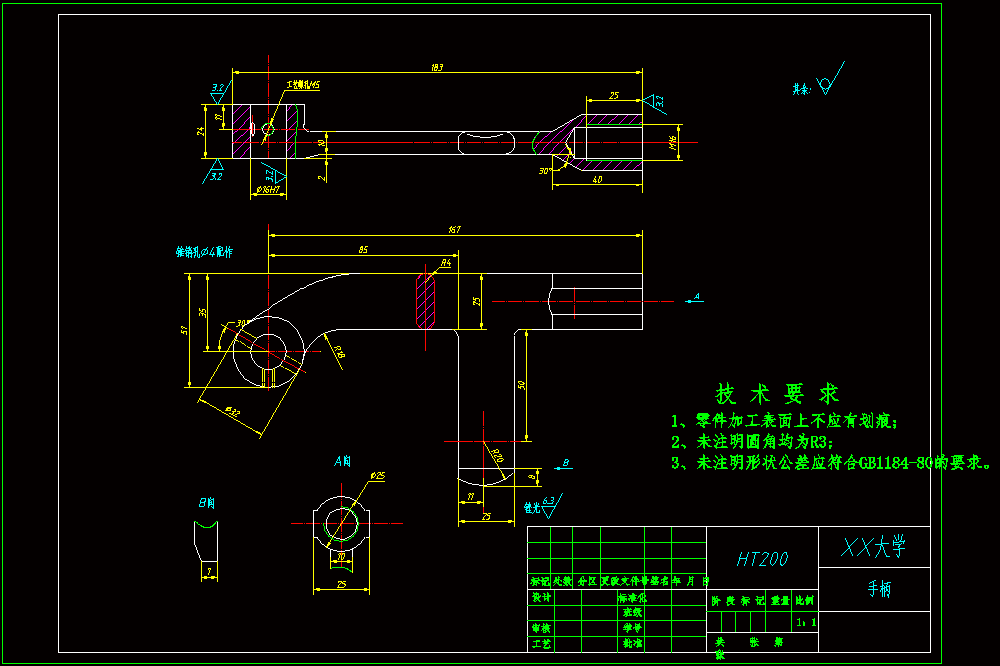The image size is (1000, 666).
Task: Select the 技术要求 heading text
Action: coord(777,394)
